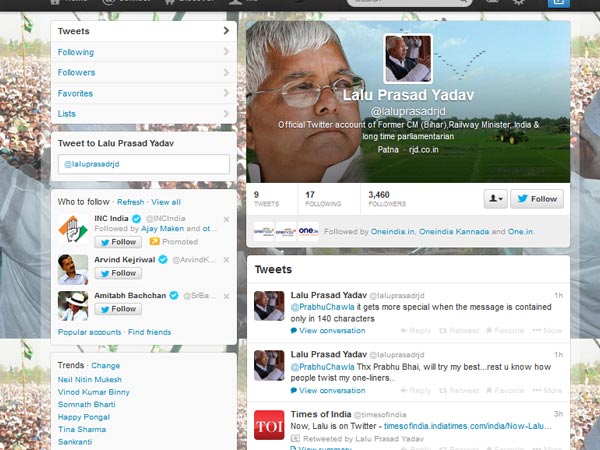600x450 pixels.
Task: Expand View conversation on first tweet
Action: [331, 330]
